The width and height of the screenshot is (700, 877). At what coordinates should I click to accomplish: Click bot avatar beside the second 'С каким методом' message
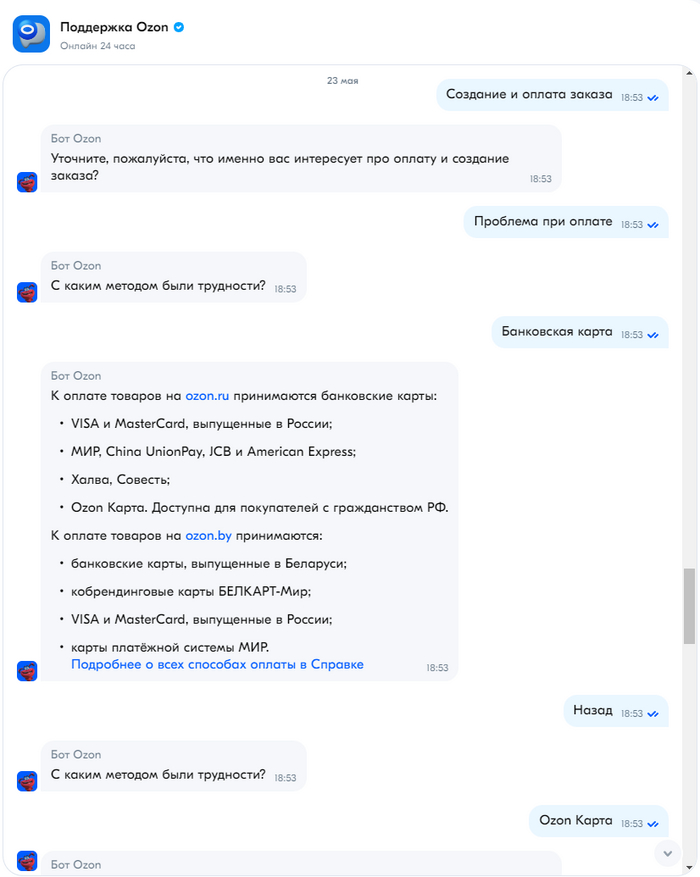(27, 780)
